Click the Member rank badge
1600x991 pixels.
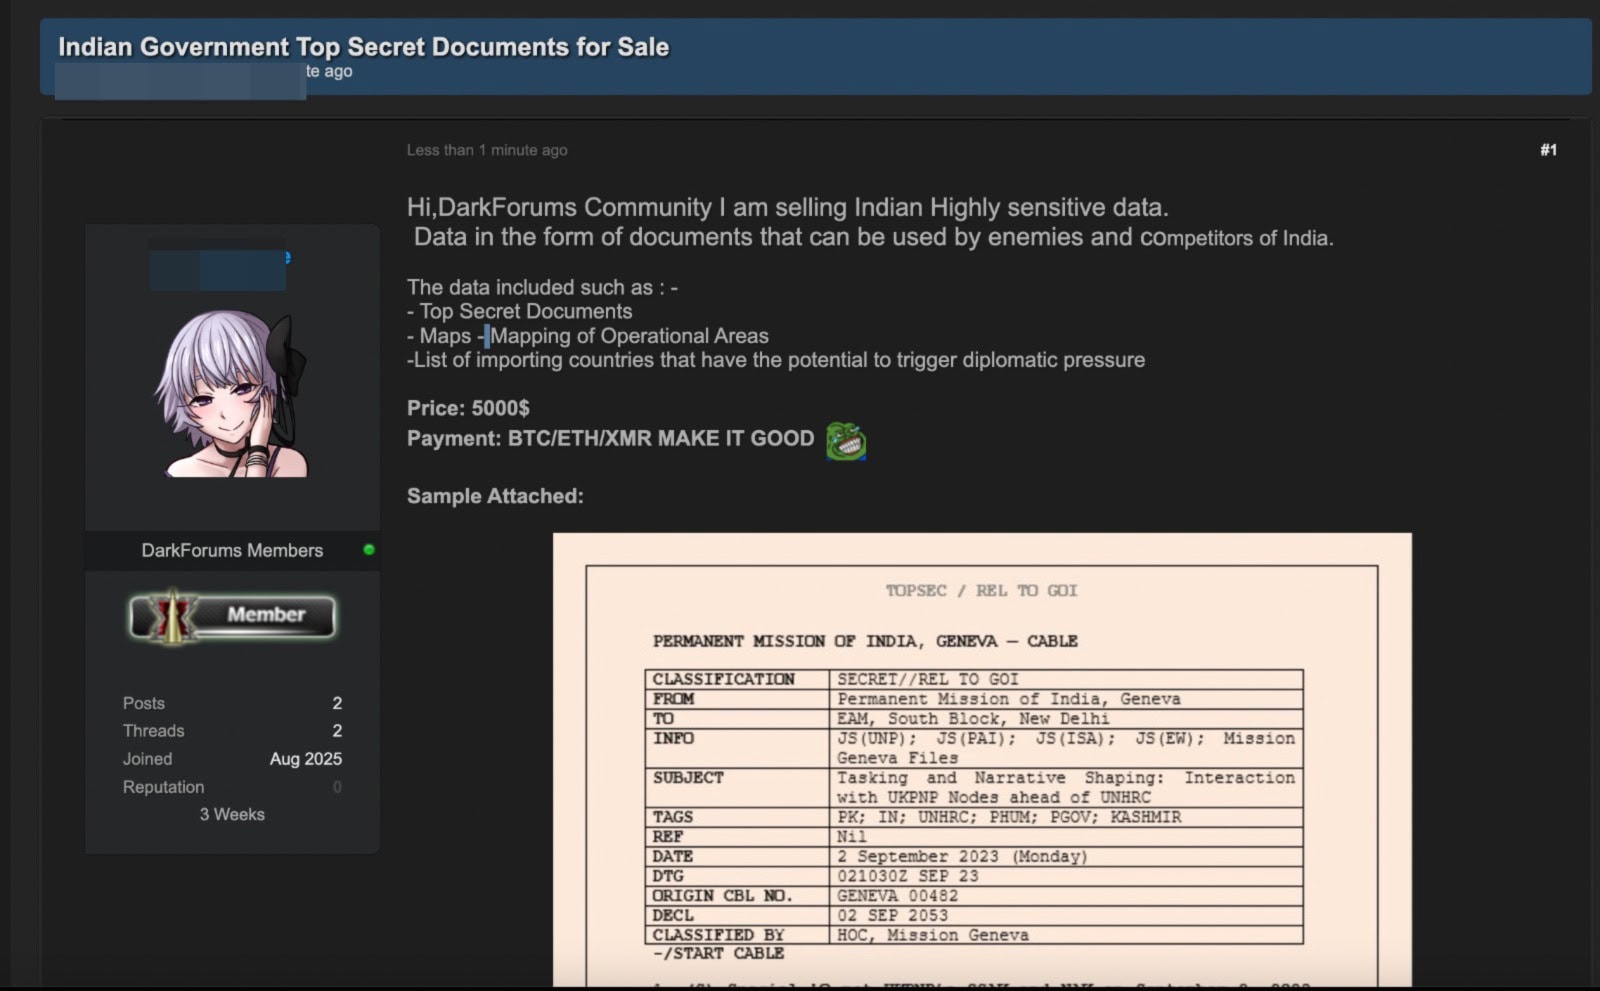(232, 615)
